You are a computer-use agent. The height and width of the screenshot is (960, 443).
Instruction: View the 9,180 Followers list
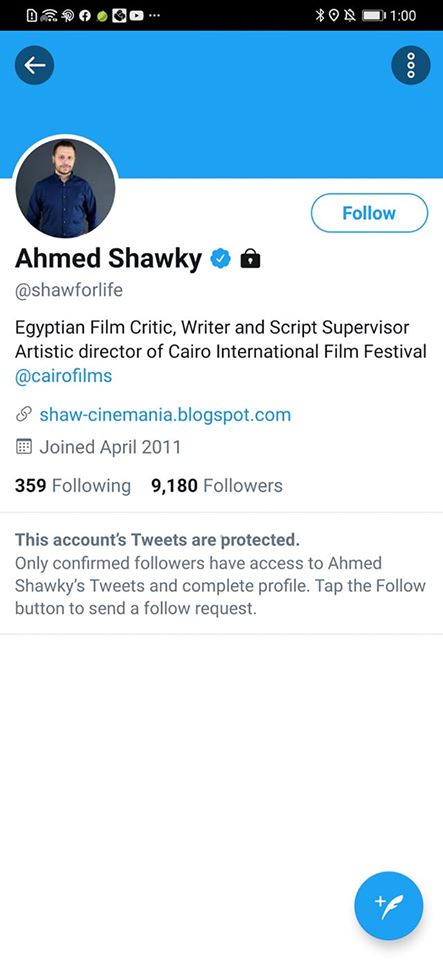[217, 486]
